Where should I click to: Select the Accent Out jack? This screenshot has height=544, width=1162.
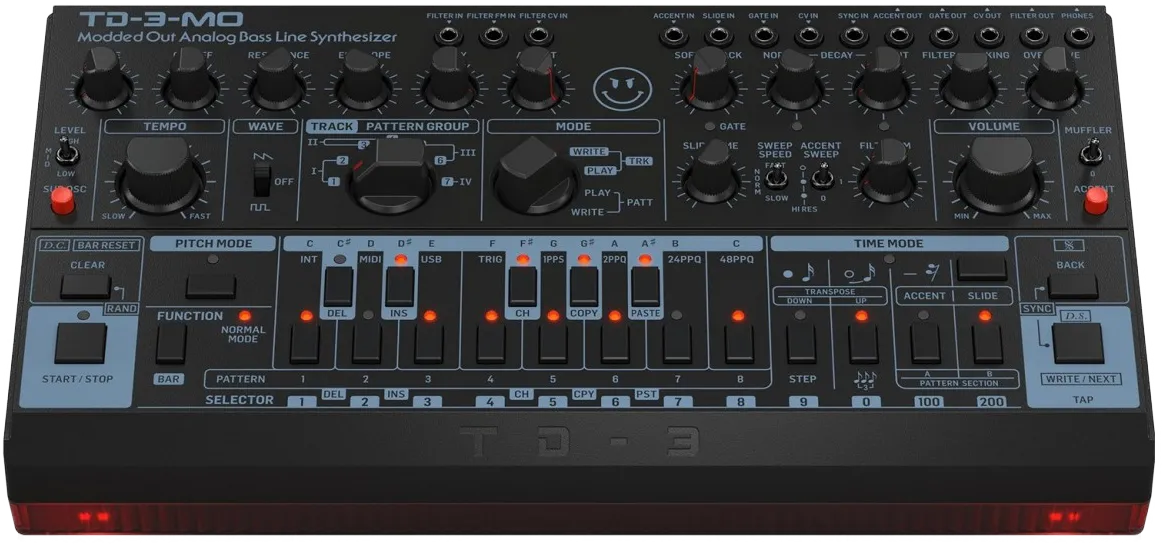tap(899, 34)
